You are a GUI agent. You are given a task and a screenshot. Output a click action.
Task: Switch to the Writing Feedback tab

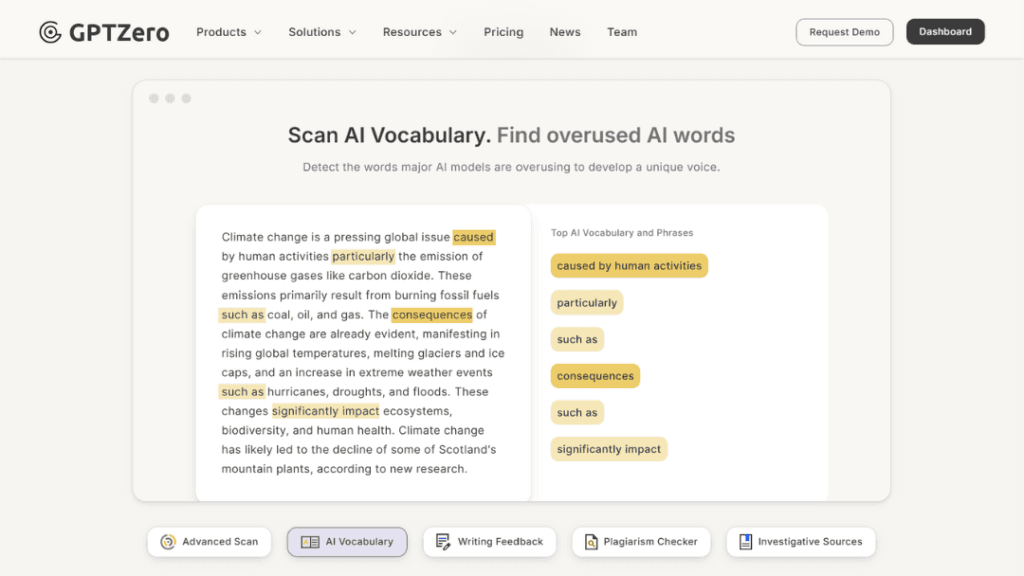click(489, 542)
